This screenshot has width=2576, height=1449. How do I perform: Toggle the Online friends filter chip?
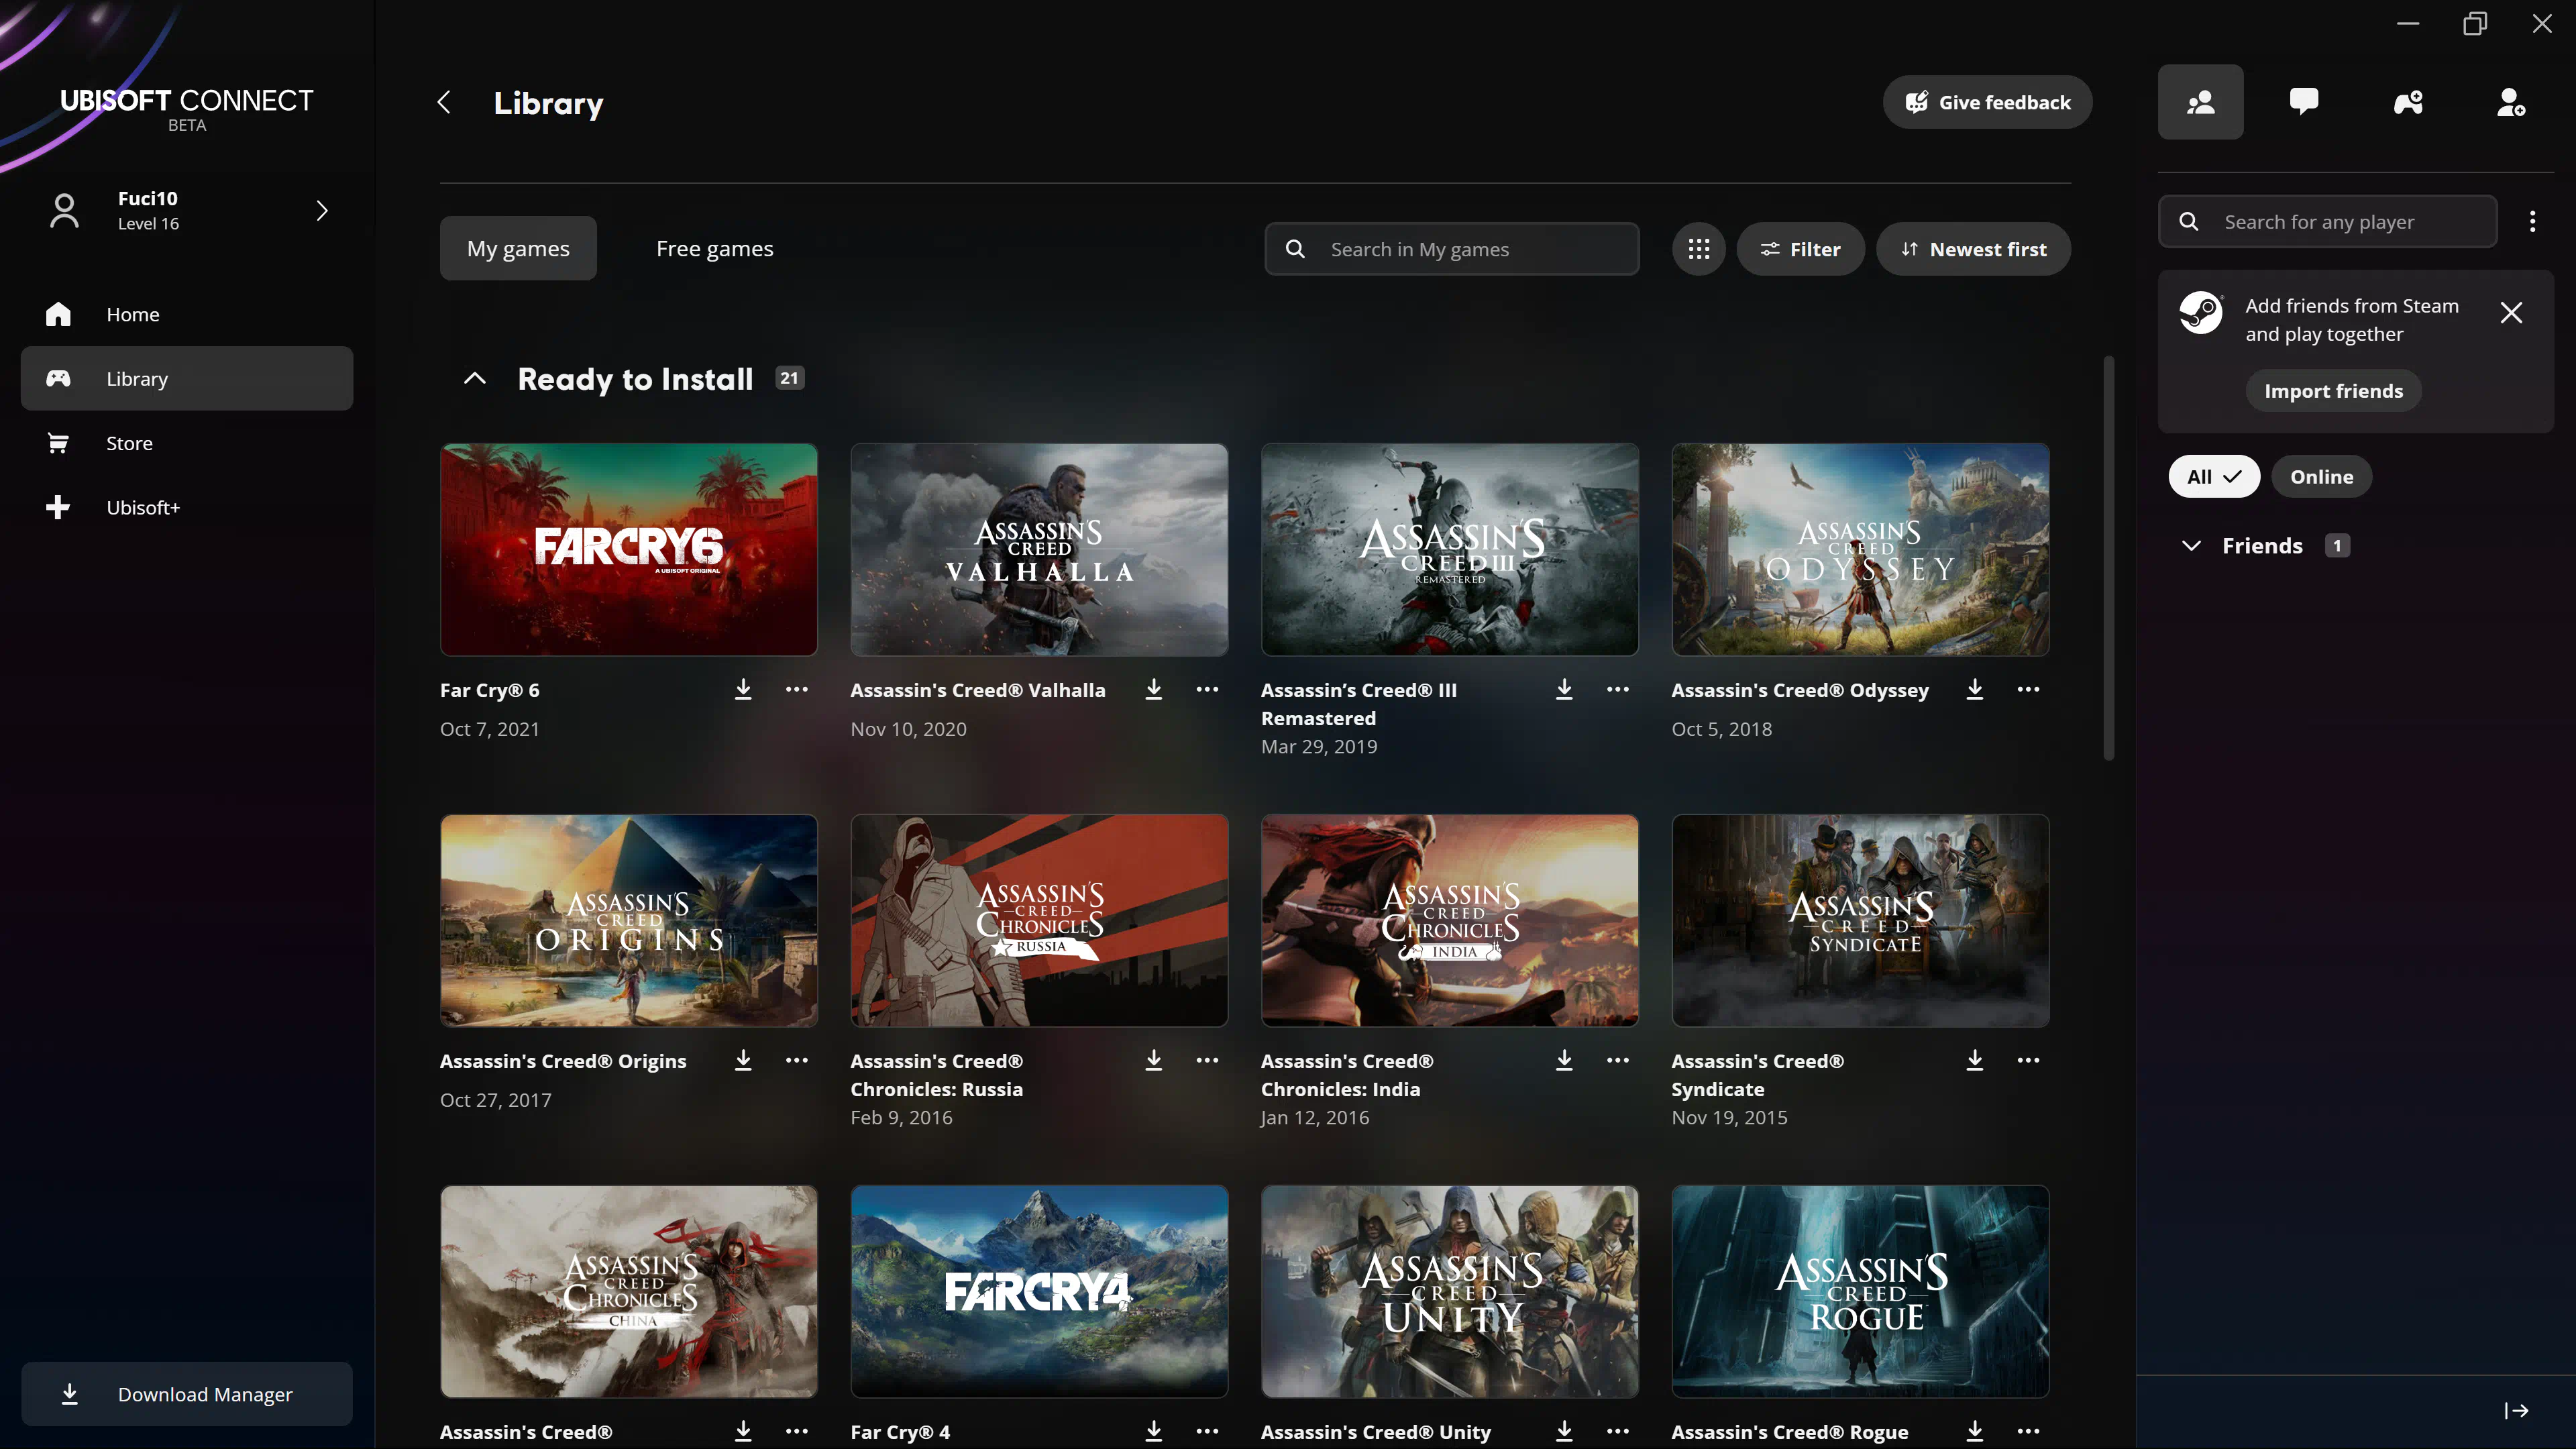point(2321,477)
